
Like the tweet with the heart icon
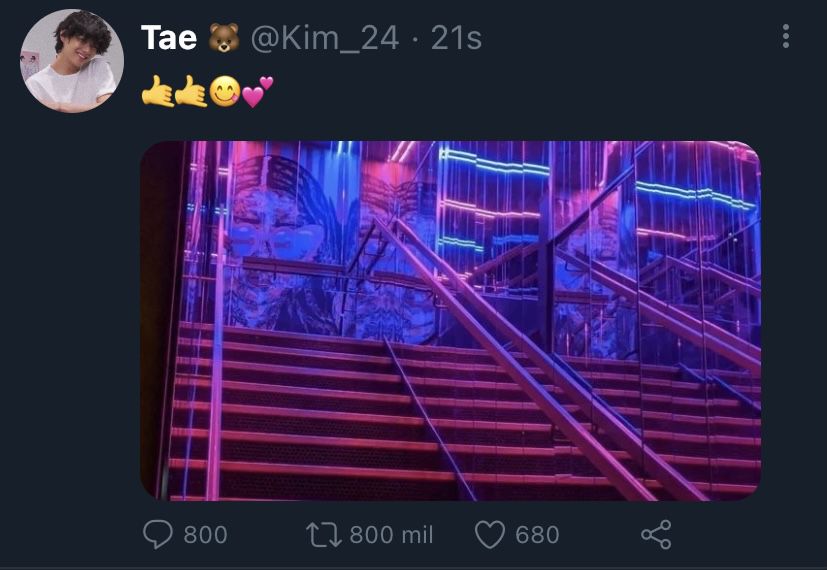click(490, 535)
